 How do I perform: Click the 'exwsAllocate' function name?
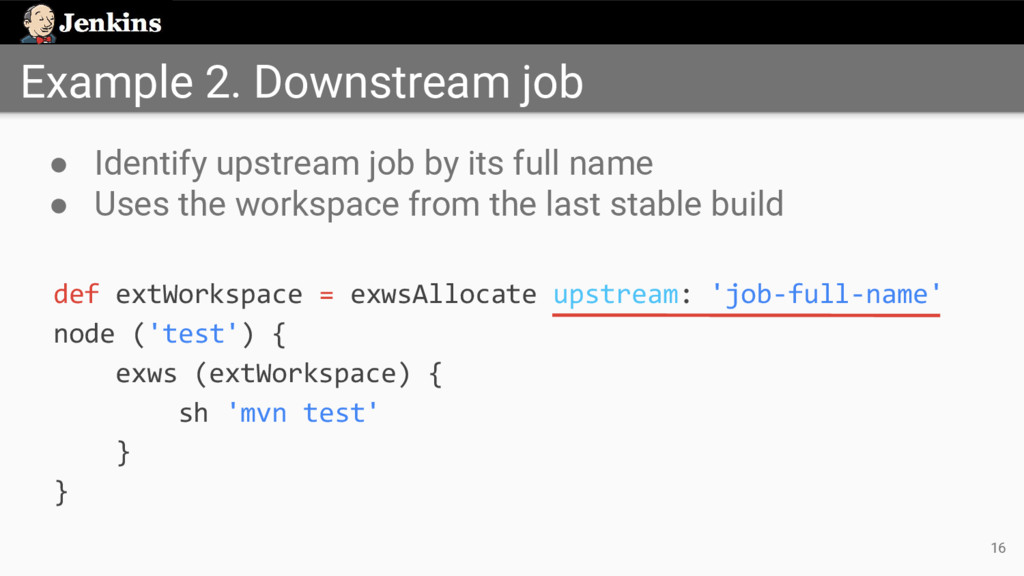tap(443, 294)
